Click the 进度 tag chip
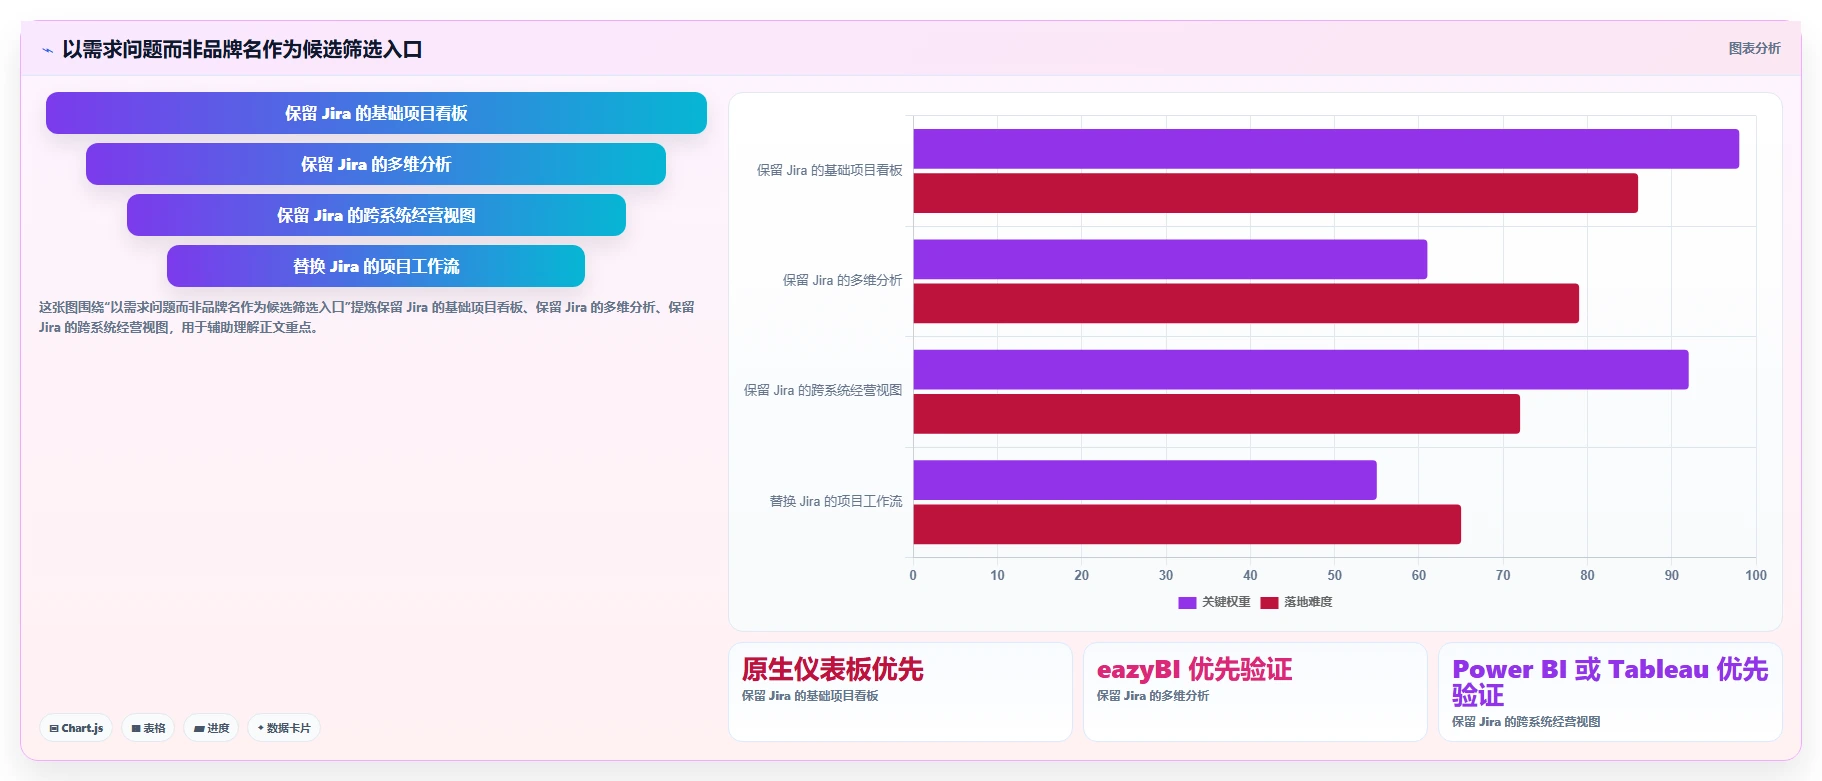 tap(211, 728)
